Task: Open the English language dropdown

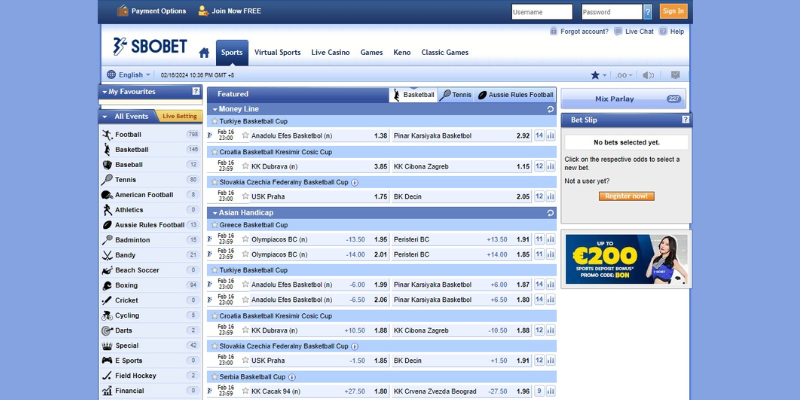Action: [x=129, y=75]
